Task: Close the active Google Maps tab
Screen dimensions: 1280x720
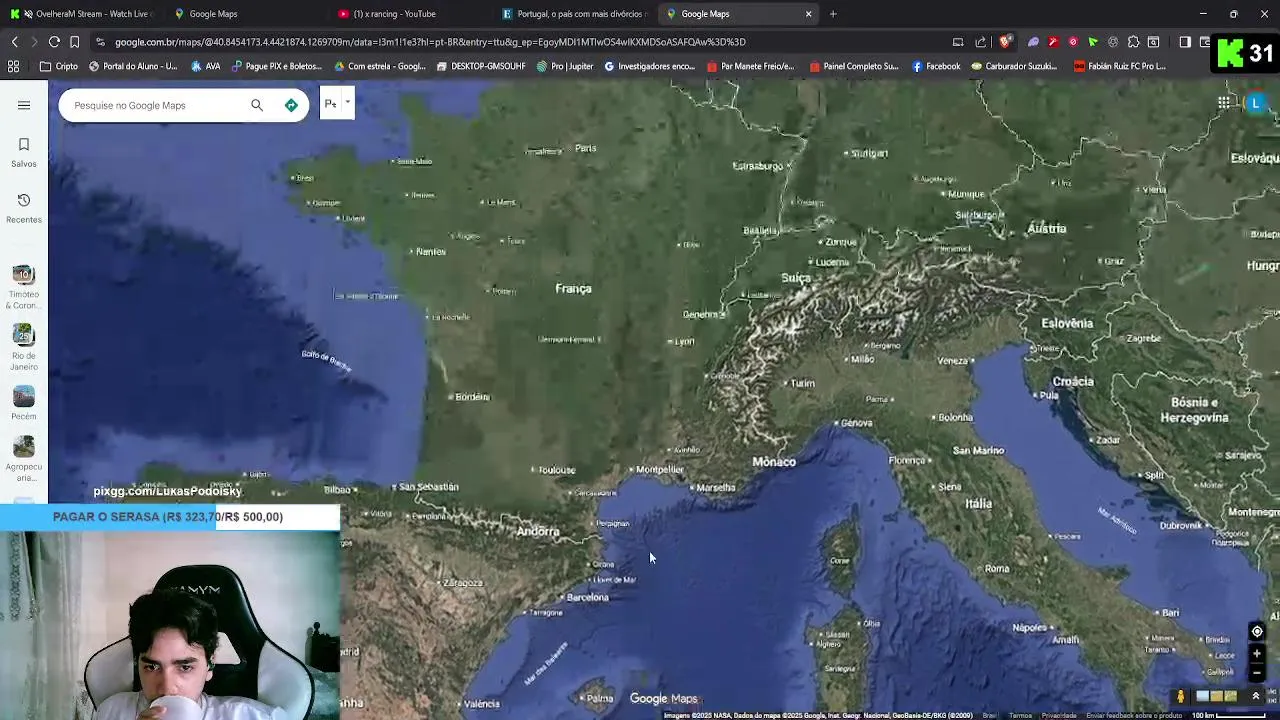Action: pos(808,14)
